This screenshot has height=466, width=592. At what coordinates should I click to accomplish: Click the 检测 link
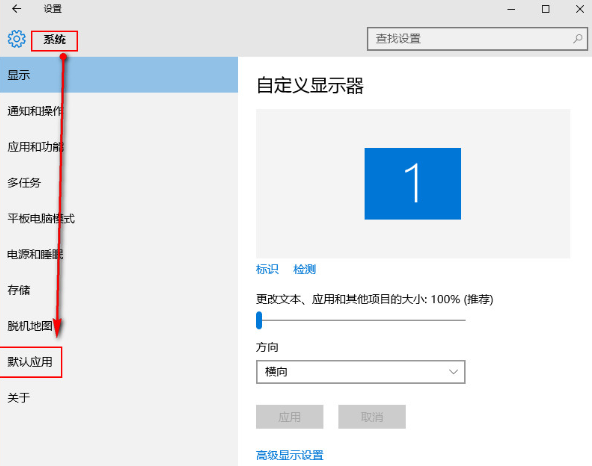tap(305, 269)
